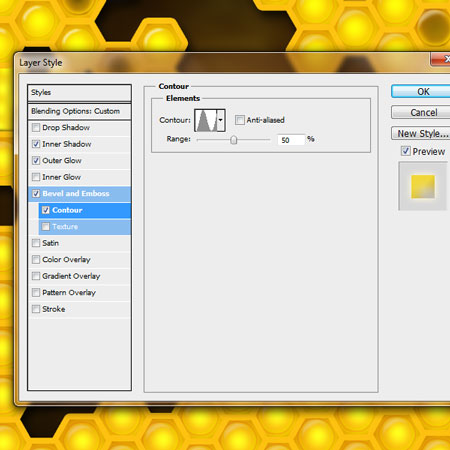The width and height of the screenshot is (450, 450).
Task: Click the Range slider handle
Action: tap(234, 140)
